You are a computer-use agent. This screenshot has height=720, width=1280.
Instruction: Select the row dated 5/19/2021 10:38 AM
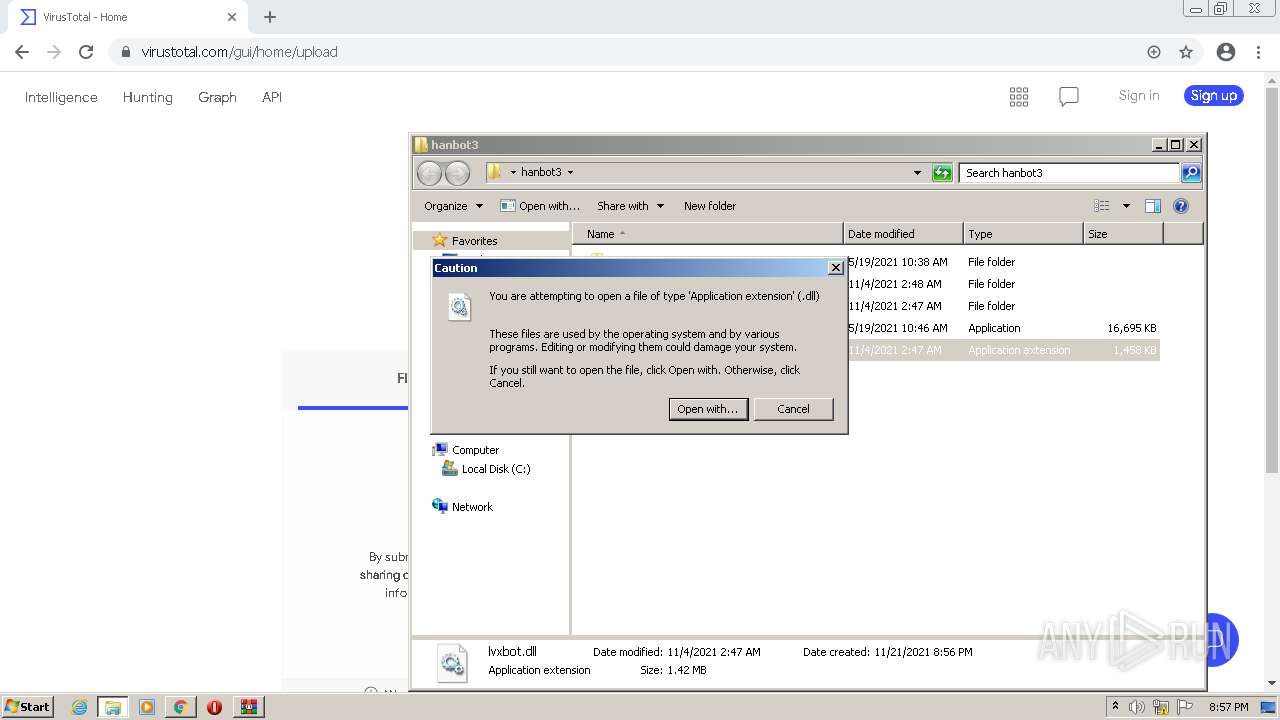click(1003, 262)
